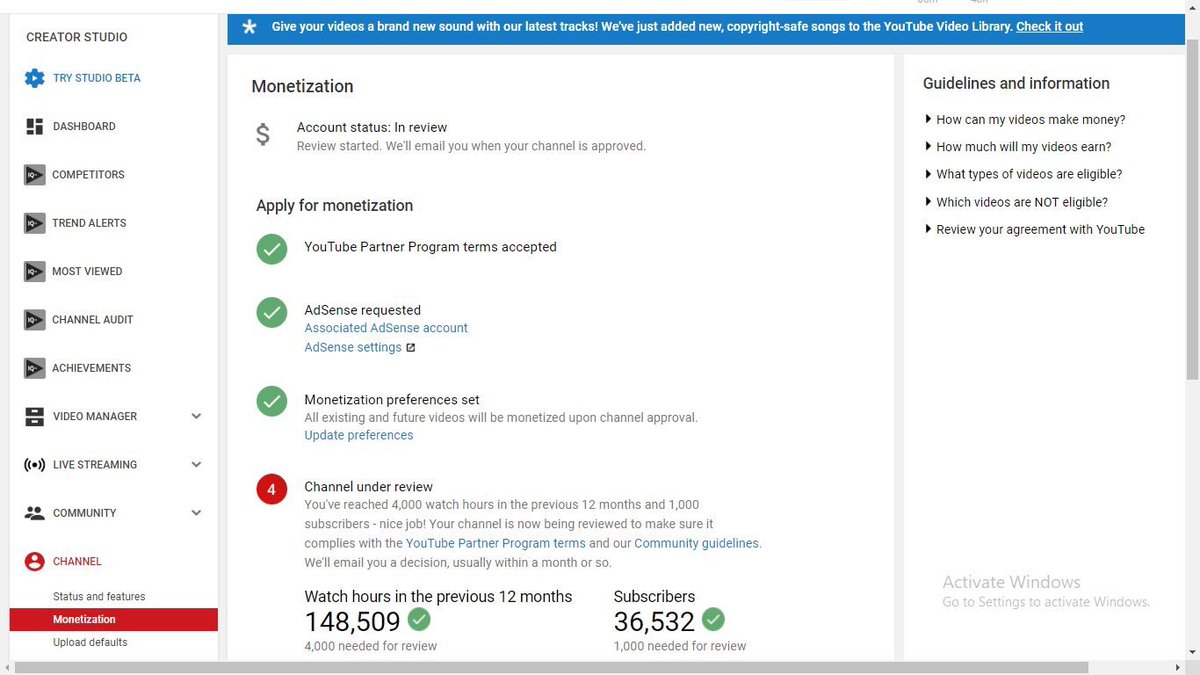Click 'Guidelines and information' heading
The height and width of the screenshot is (675, 1200).
[x=1016, y=84]
